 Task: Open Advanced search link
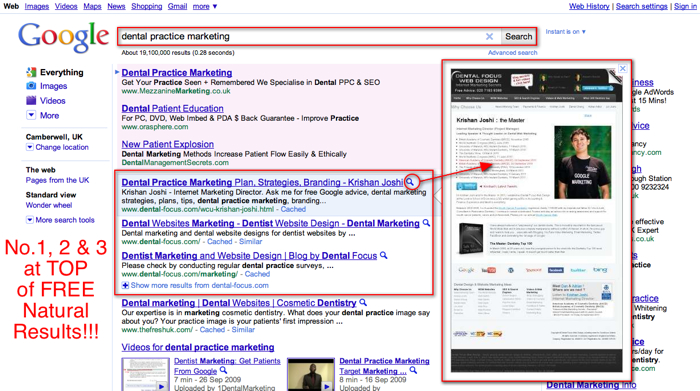point(512,53)
